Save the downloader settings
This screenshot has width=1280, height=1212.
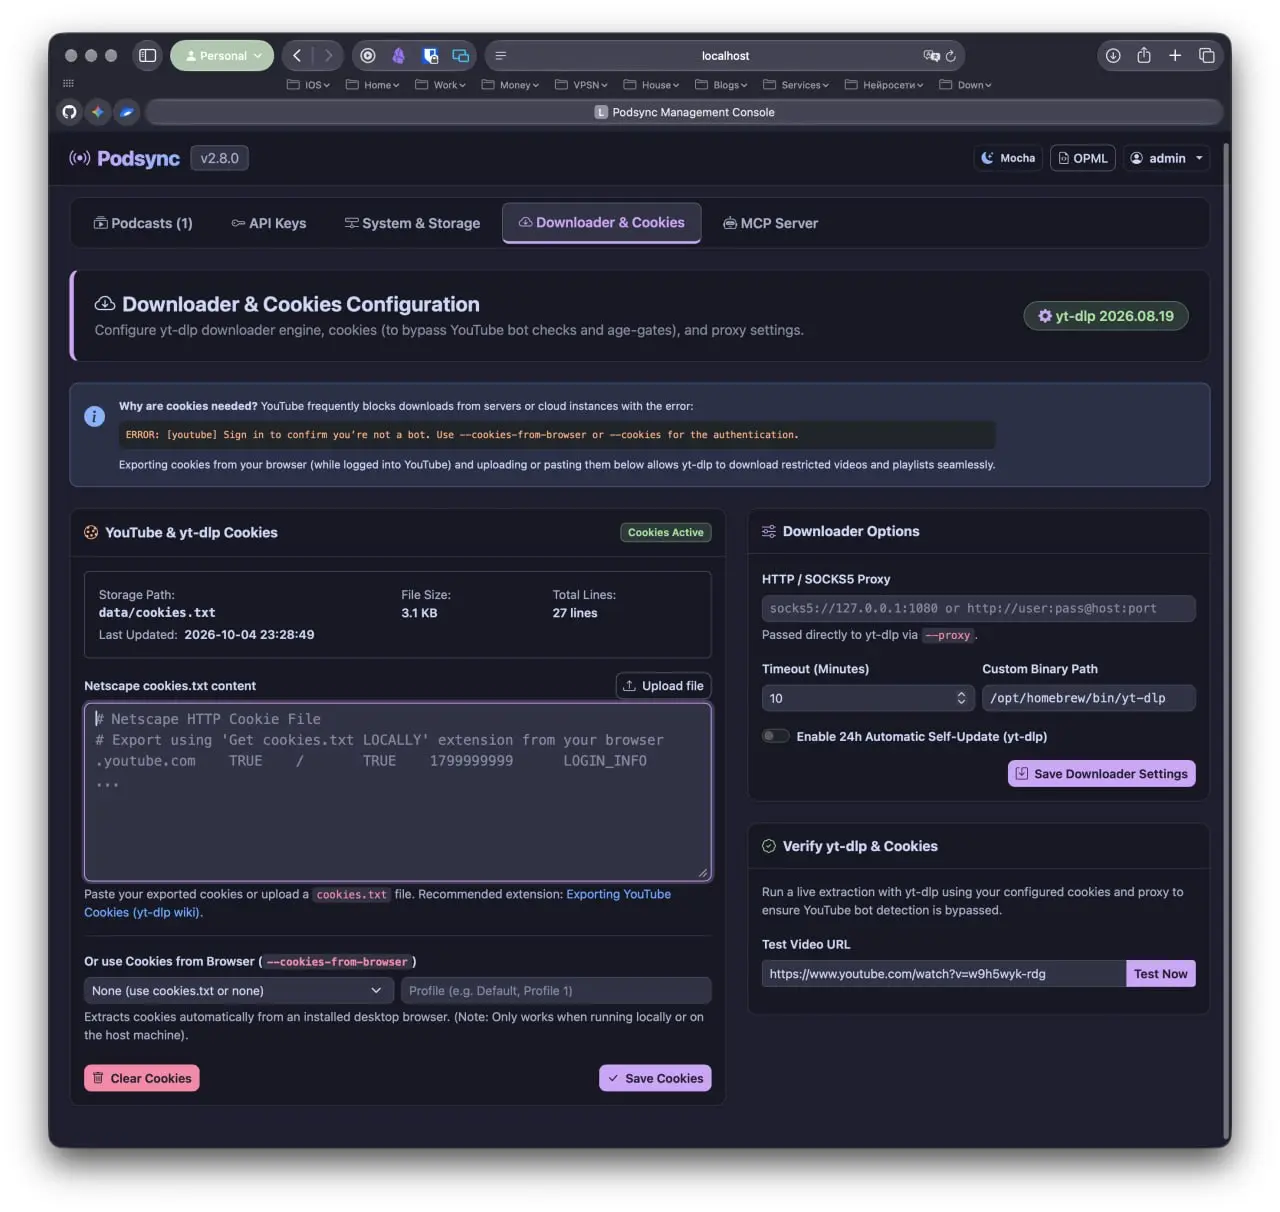(1102, 774)
